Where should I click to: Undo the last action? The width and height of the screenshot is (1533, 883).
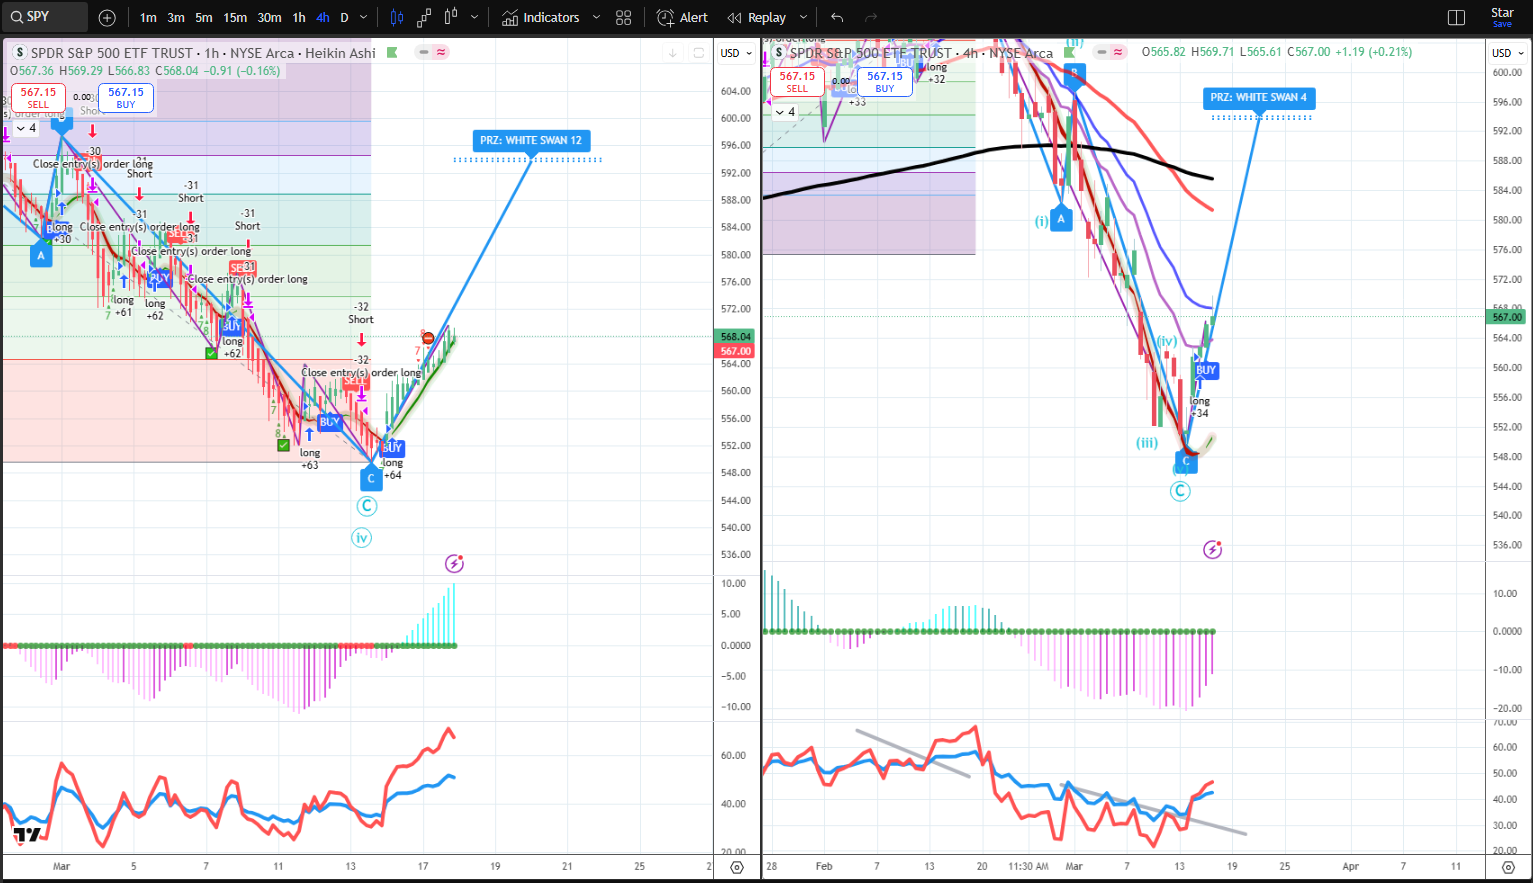tap(837, 17)
